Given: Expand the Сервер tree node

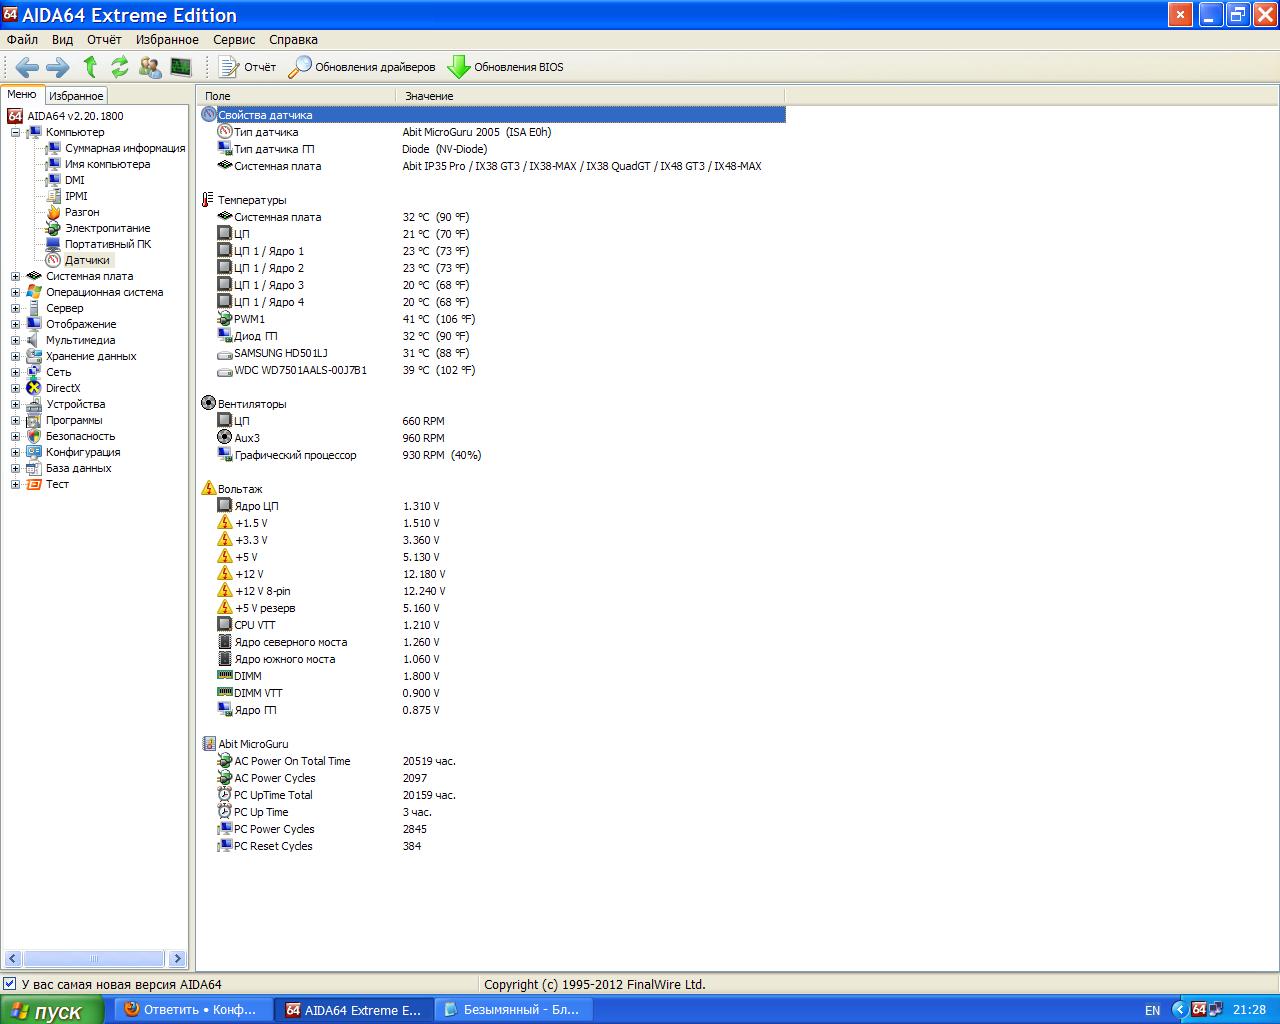Looking at the screenshot, I should pyautogui.click(x=15, y=308).
